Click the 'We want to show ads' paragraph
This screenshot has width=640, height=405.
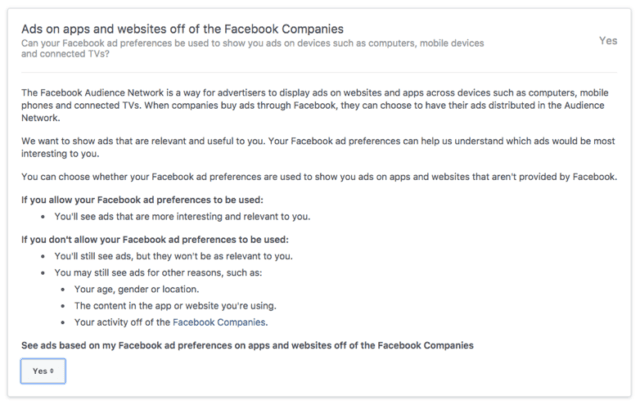point(318,147)
